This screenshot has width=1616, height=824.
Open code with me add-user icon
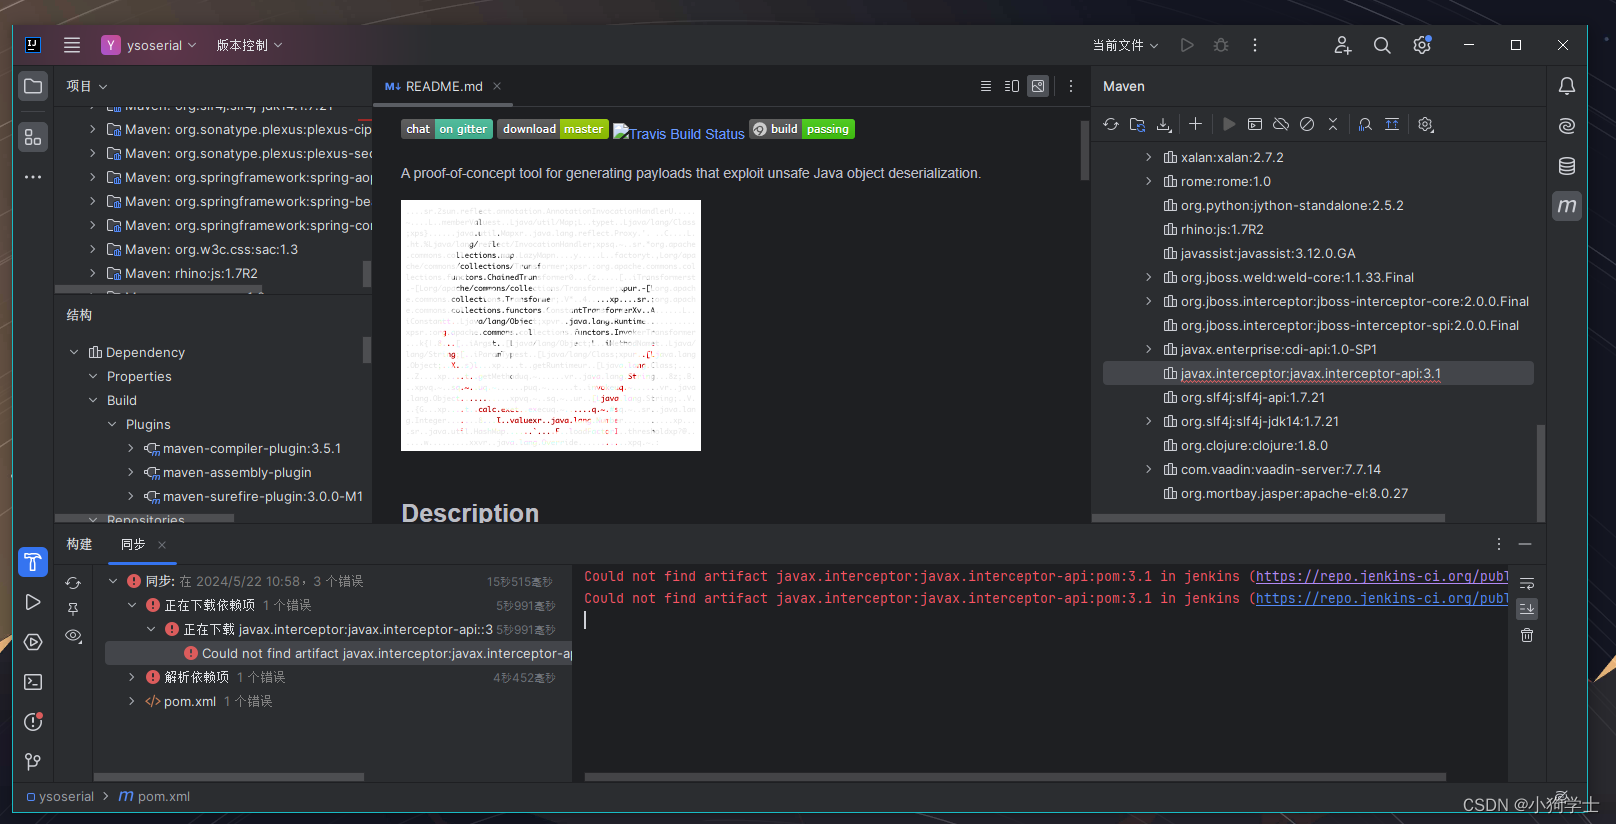1343,45
